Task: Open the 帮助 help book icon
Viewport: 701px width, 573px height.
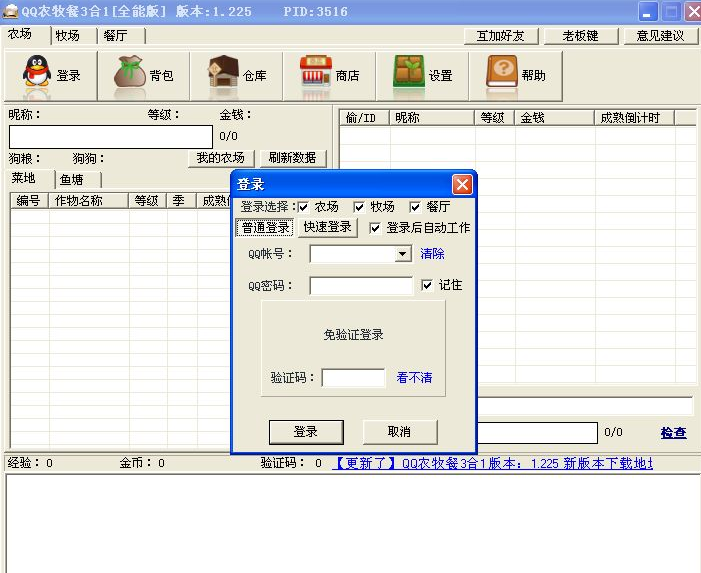Action: [502, 71]
